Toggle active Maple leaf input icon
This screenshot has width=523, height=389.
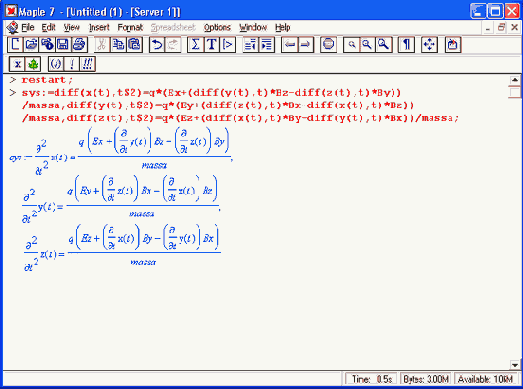[33, 64]
